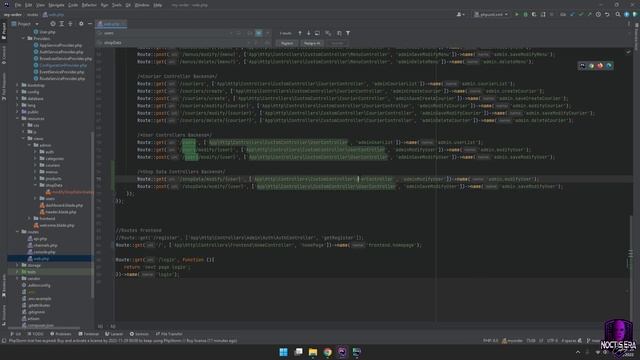Open the Tools menu
Screen dimensions: 640x360
point(117,5)
